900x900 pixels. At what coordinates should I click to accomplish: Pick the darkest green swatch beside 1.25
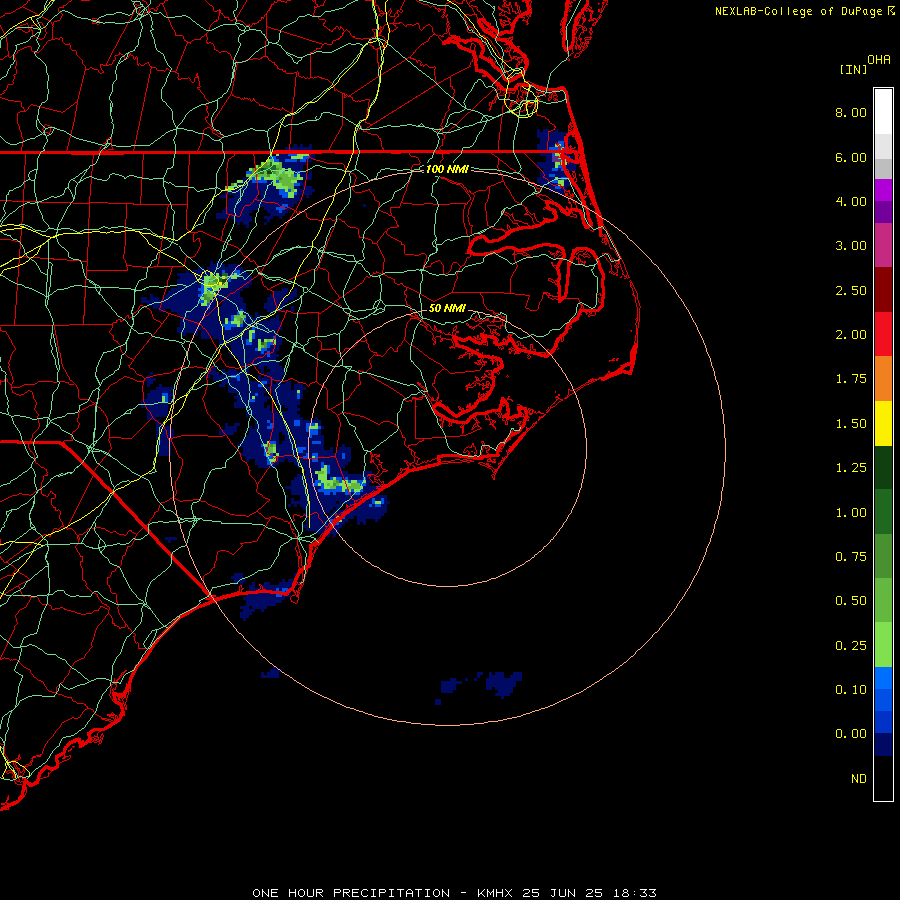pyautogui.click(x=883, y=468)
